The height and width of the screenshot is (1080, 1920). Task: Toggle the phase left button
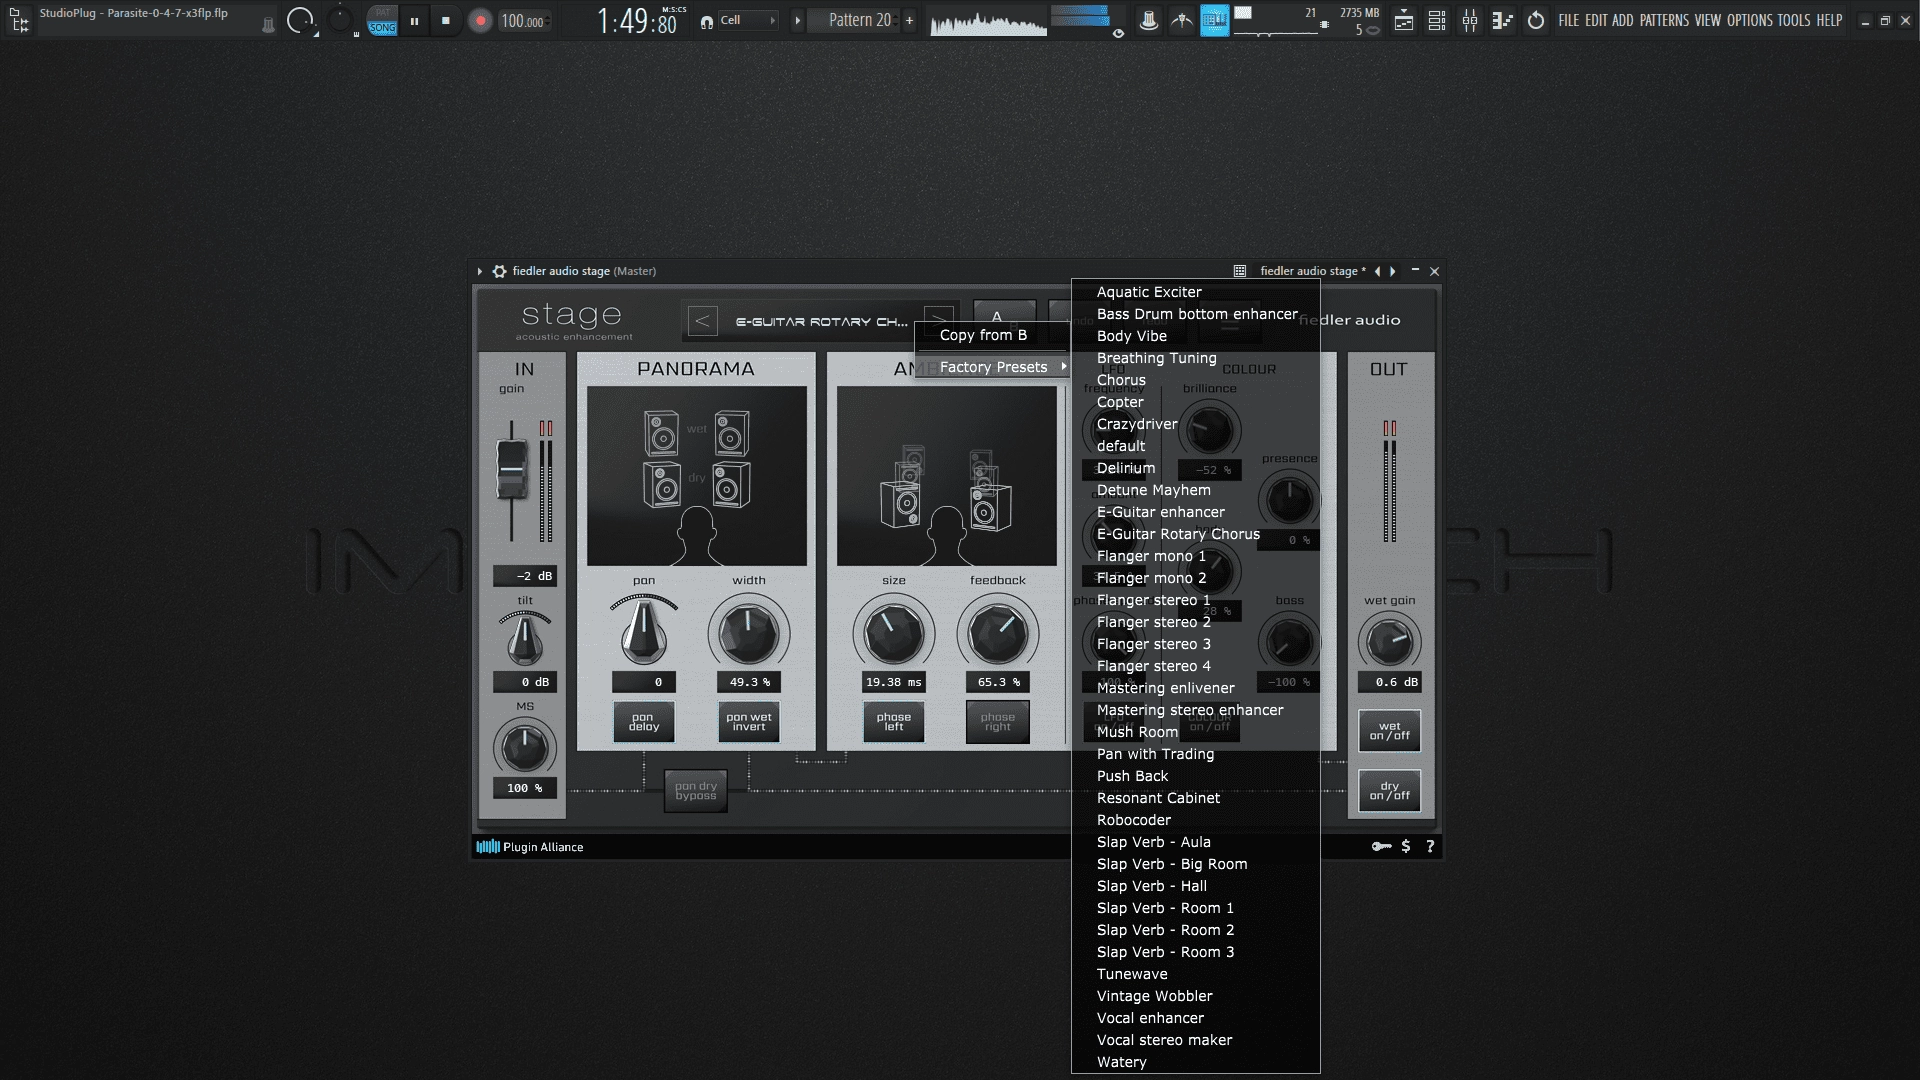pos(893,722)
